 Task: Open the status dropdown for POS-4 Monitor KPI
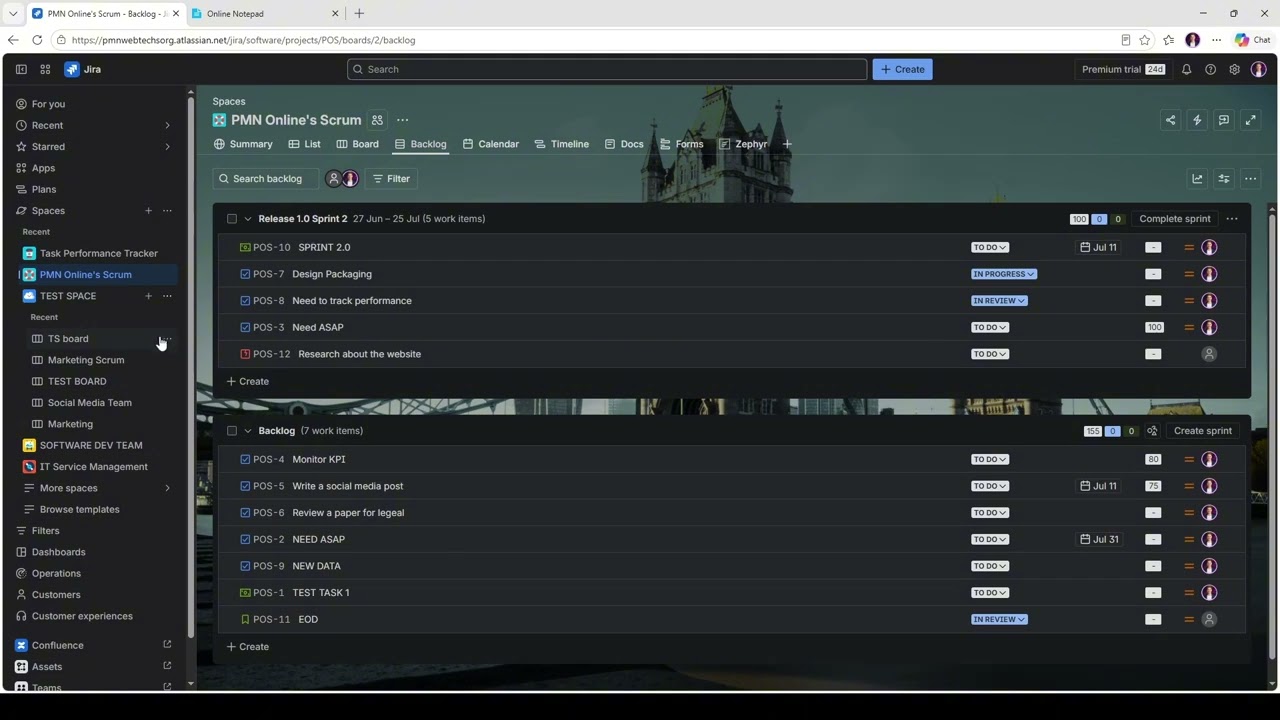[x=990, y=460]
